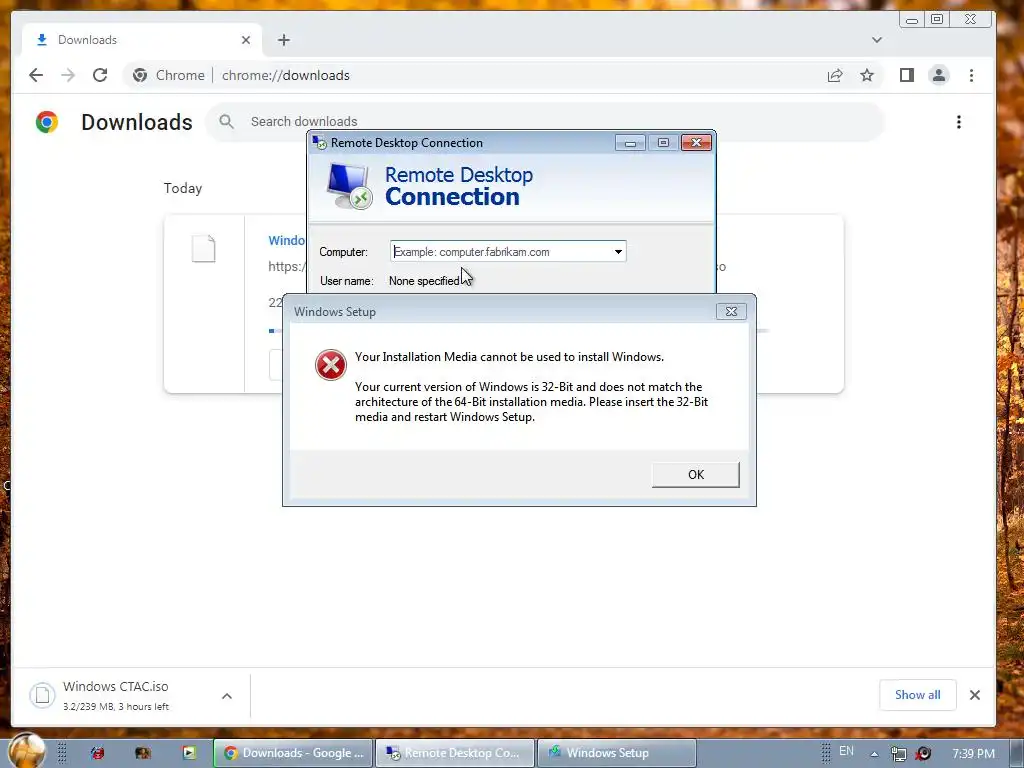Open the Chrome profile avatar
Image resolution: width=1024 pixels, height=768 pixels.
click(938, 75)
